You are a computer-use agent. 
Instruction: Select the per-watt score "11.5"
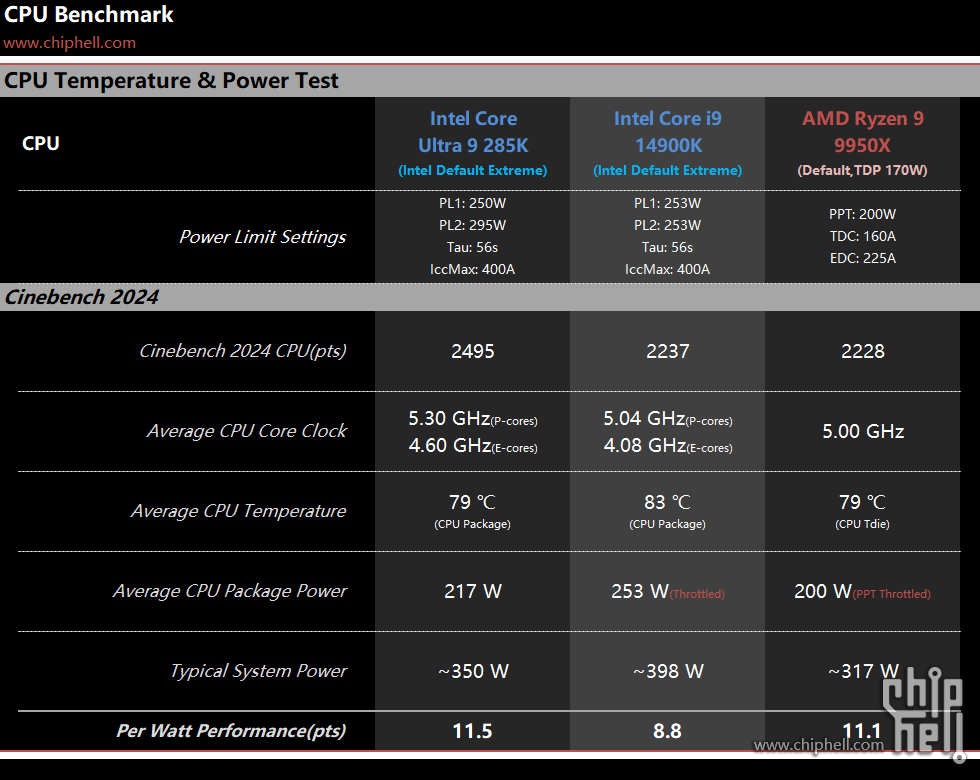point(472,731)
